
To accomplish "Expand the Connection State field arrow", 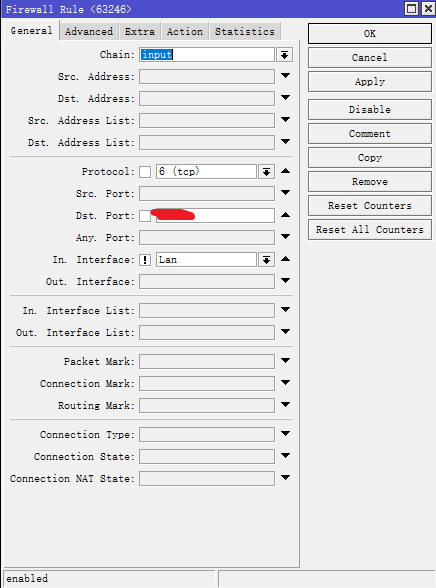I will [x=285, y=456].
